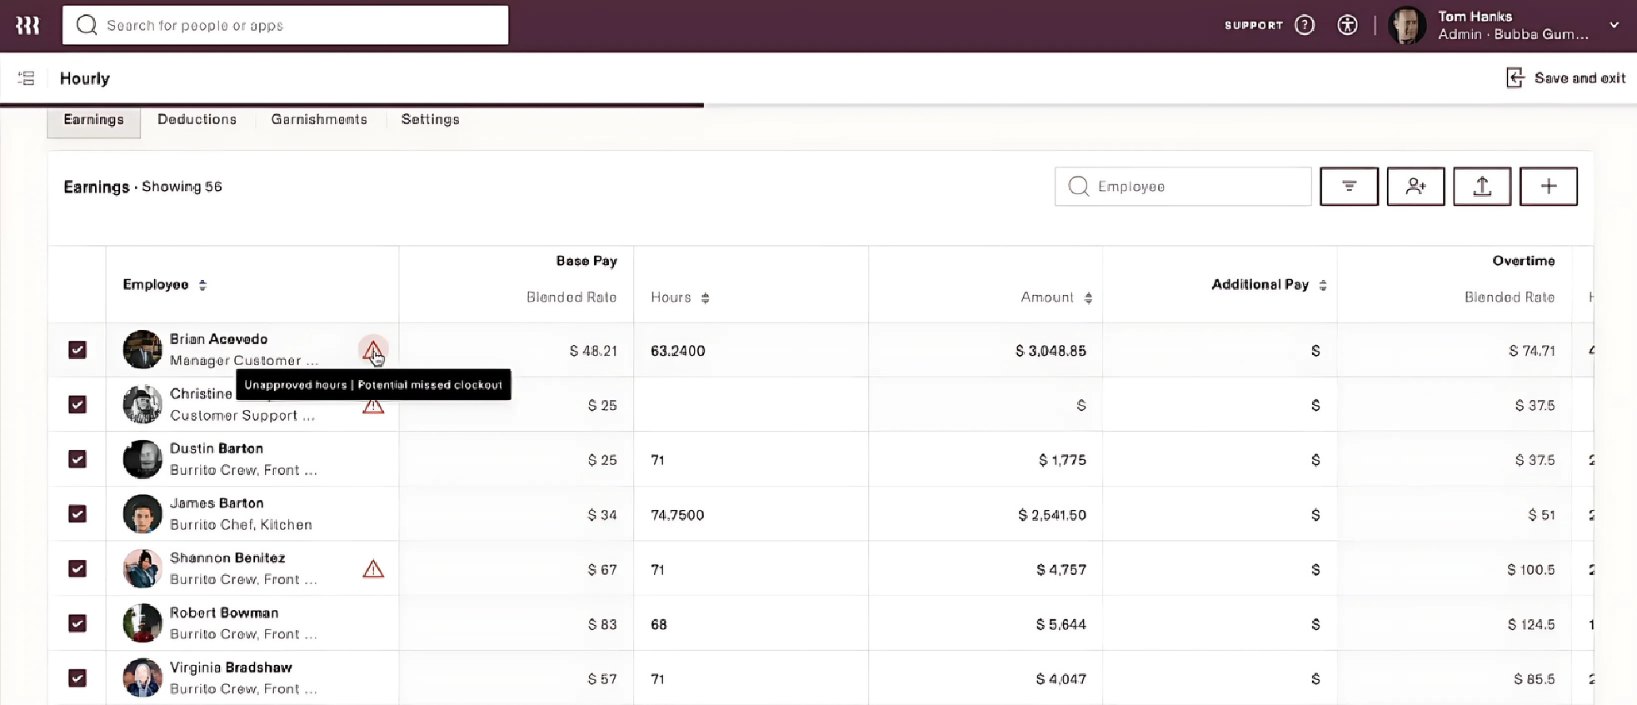The height and width of the screenshot is (705, 1637).
Task: Uncheck Dustin Barton's row checkbox
Action: point(77,459)
